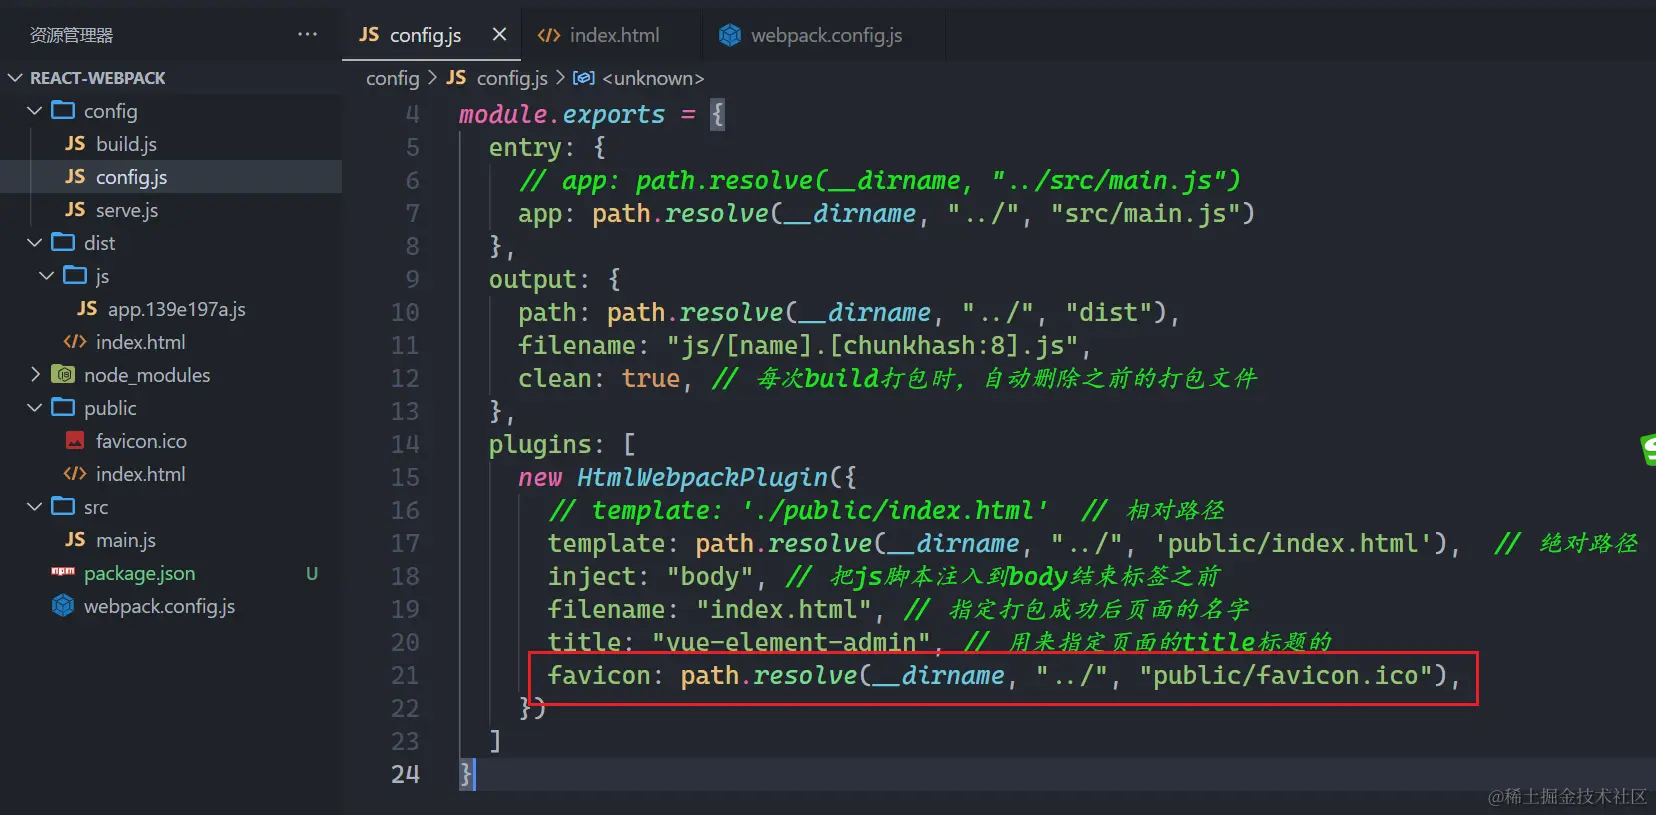The image size is (1656, 815).
Task: Click the JS icon in the breadcrumb
Action: click(456, 78)
